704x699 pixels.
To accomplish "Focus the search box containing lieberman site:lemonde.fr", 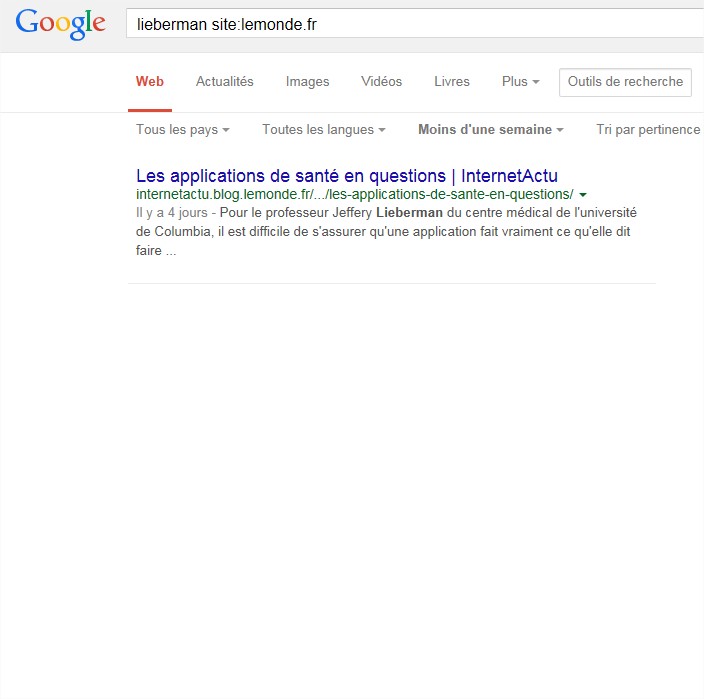I will (415, 24).
